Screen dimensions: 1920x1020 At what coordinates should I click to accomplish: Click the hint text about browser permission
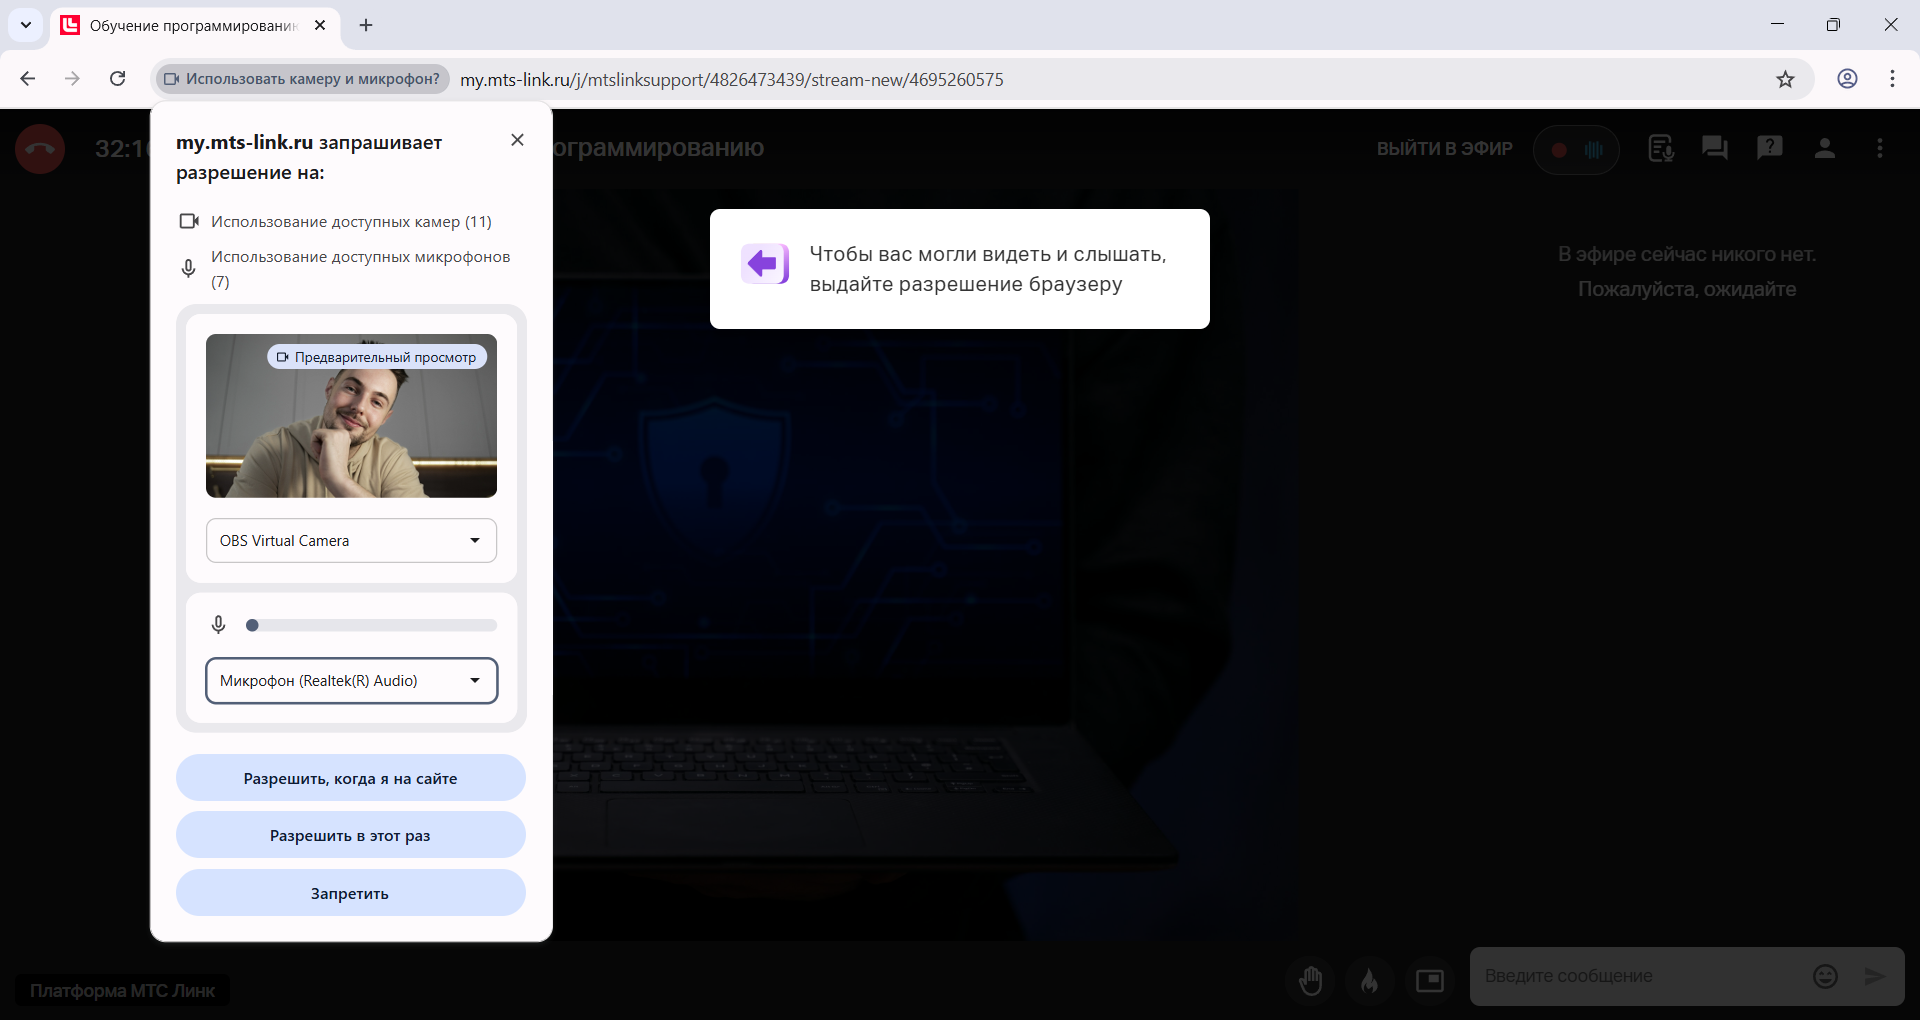[988, 269]
